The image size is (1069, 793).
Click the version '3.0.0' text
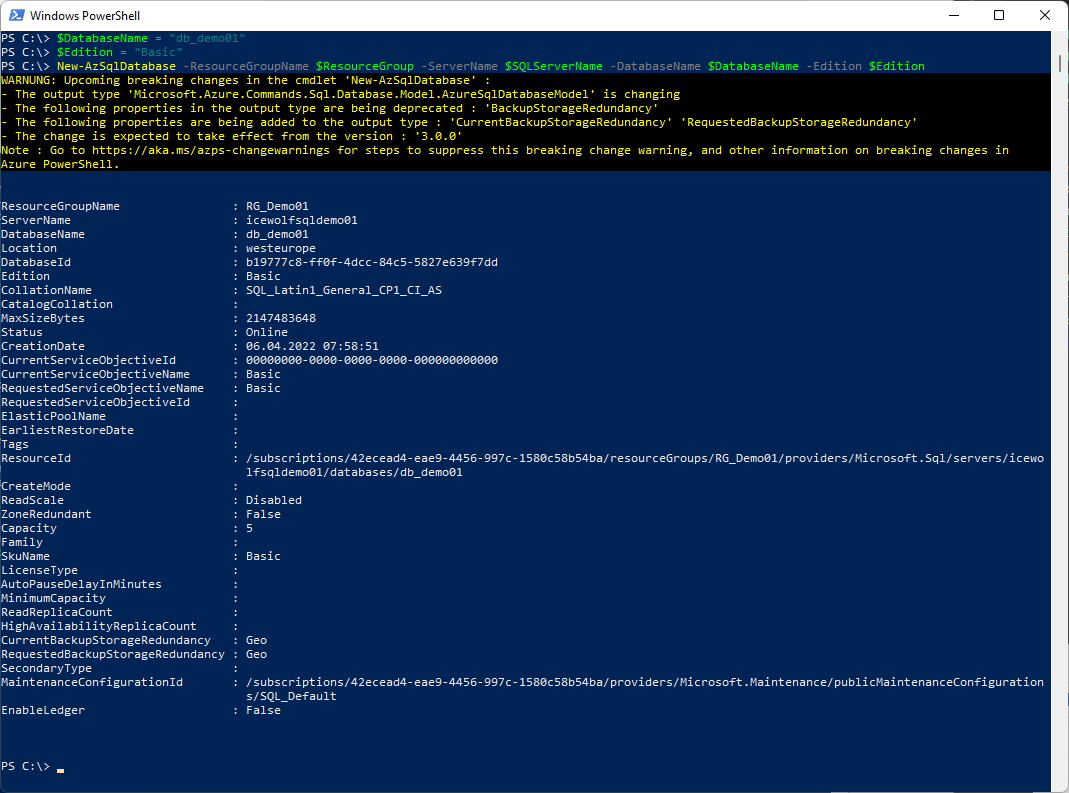coord(438,136)
